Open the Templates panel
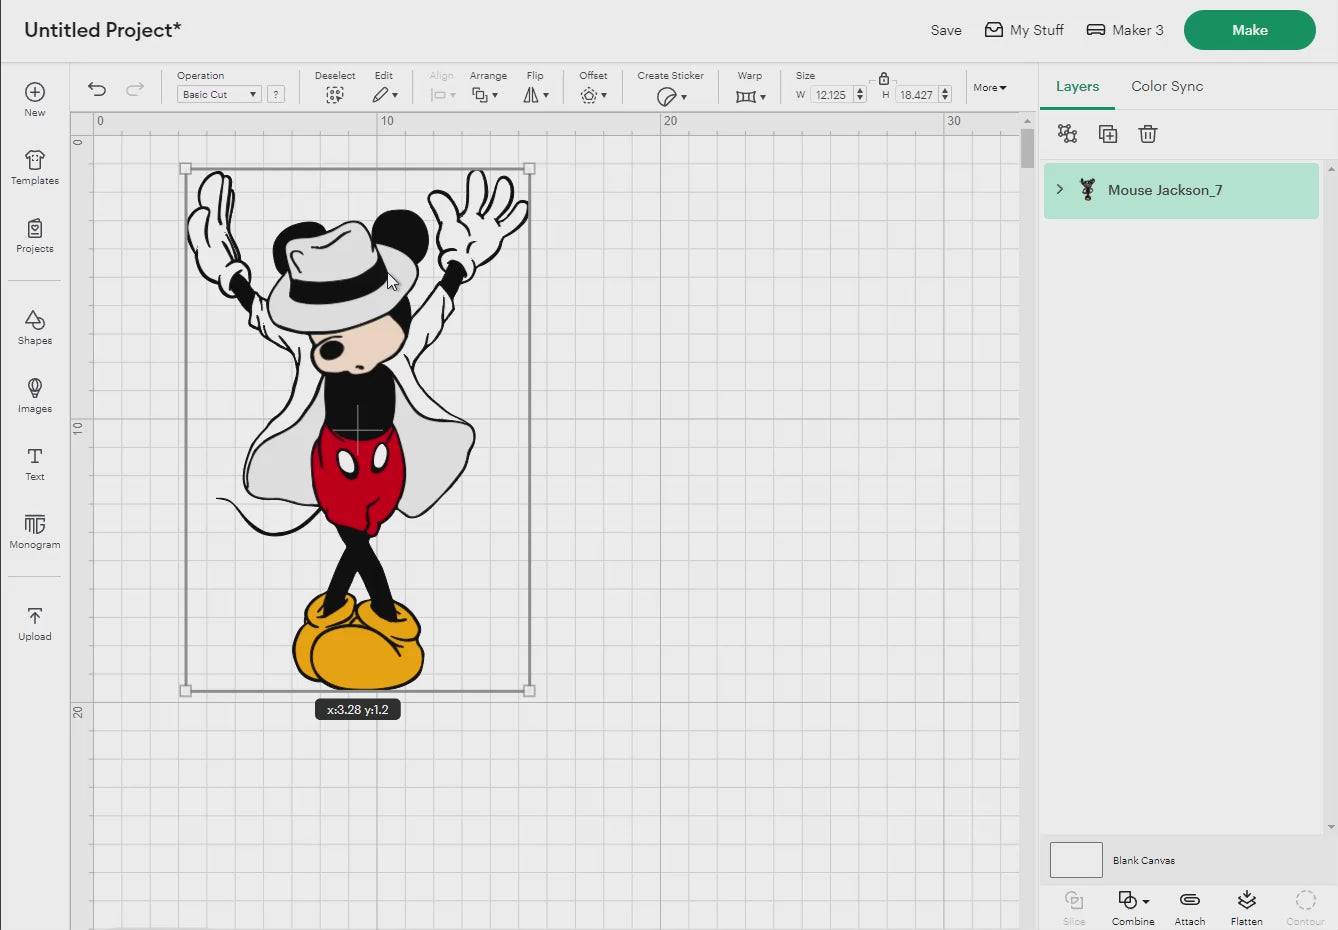This screenshot has height=930, width=1338. (x=35, y=167)
